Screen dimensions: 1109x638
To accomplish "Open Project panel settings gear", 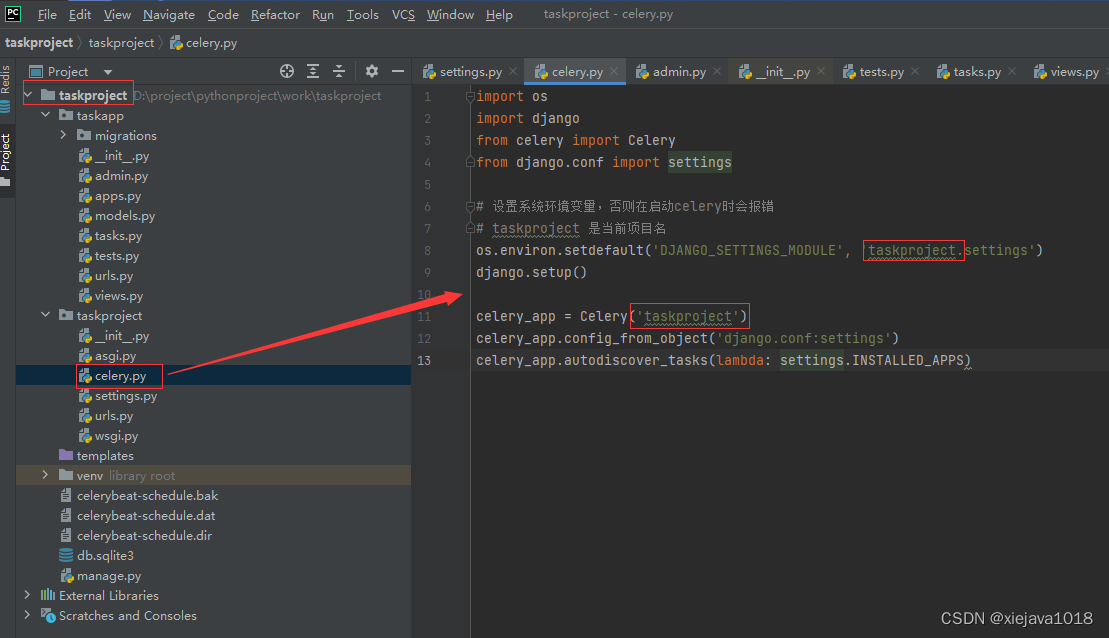I will coord(372,71).
